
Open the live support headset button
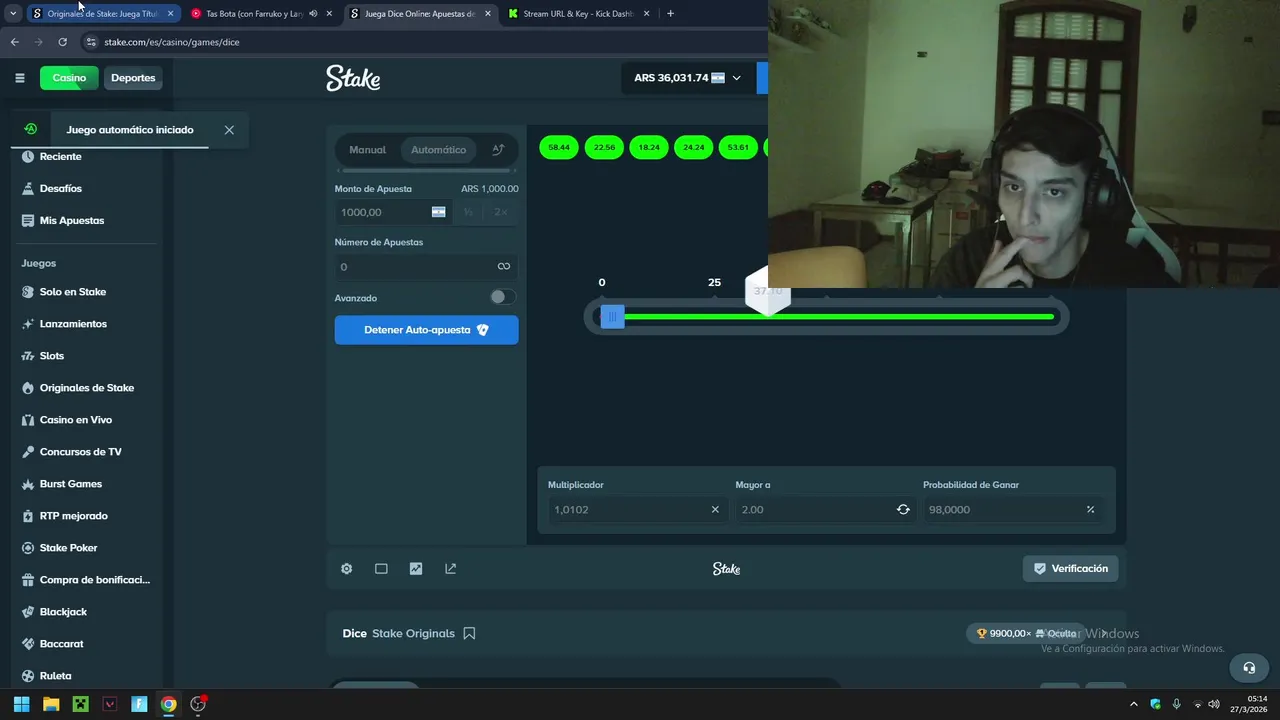(x=1249, y=668)
